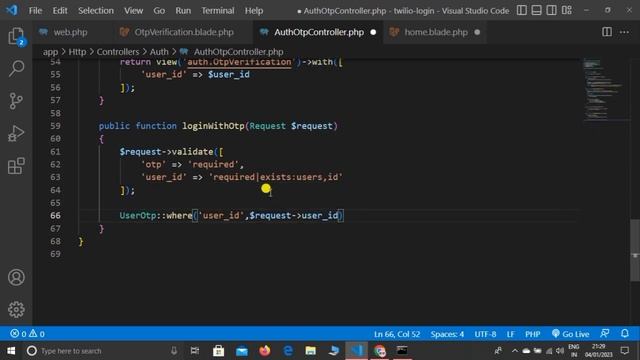
Task: Change encoding via 'UTF-8'
Action: pos(485,334)
